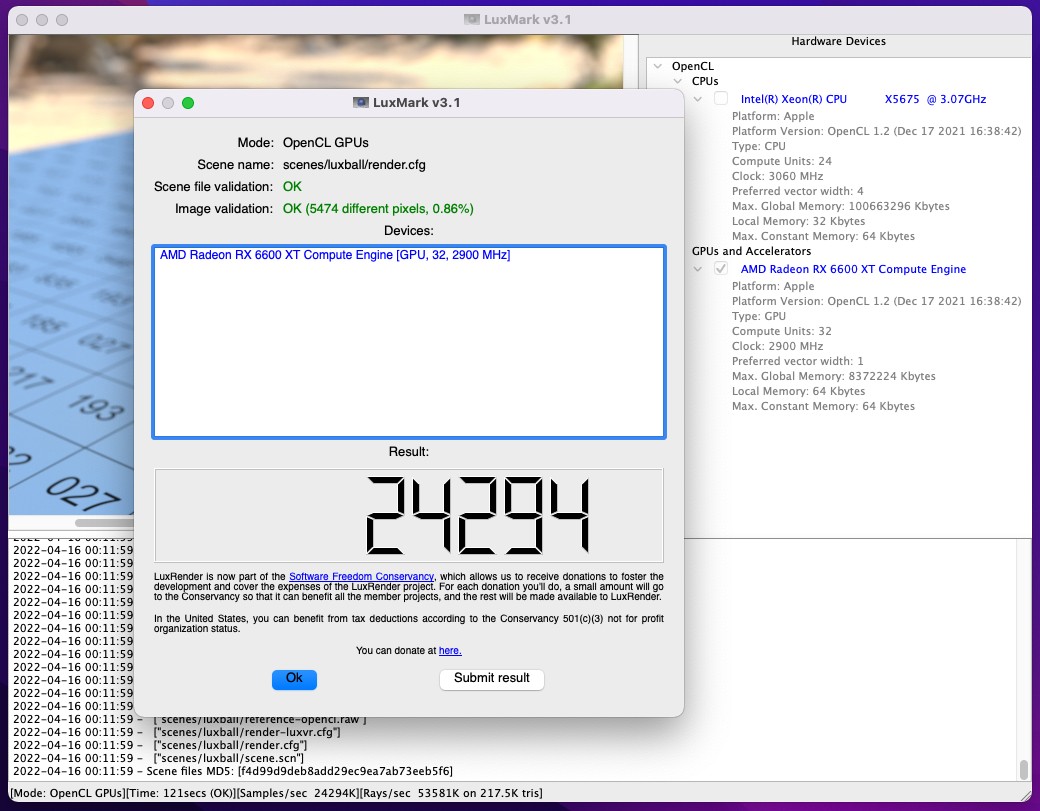Click the Hardware Devices panel header
This screenshot has height=811, width=1040.
[x=838, y=41]
